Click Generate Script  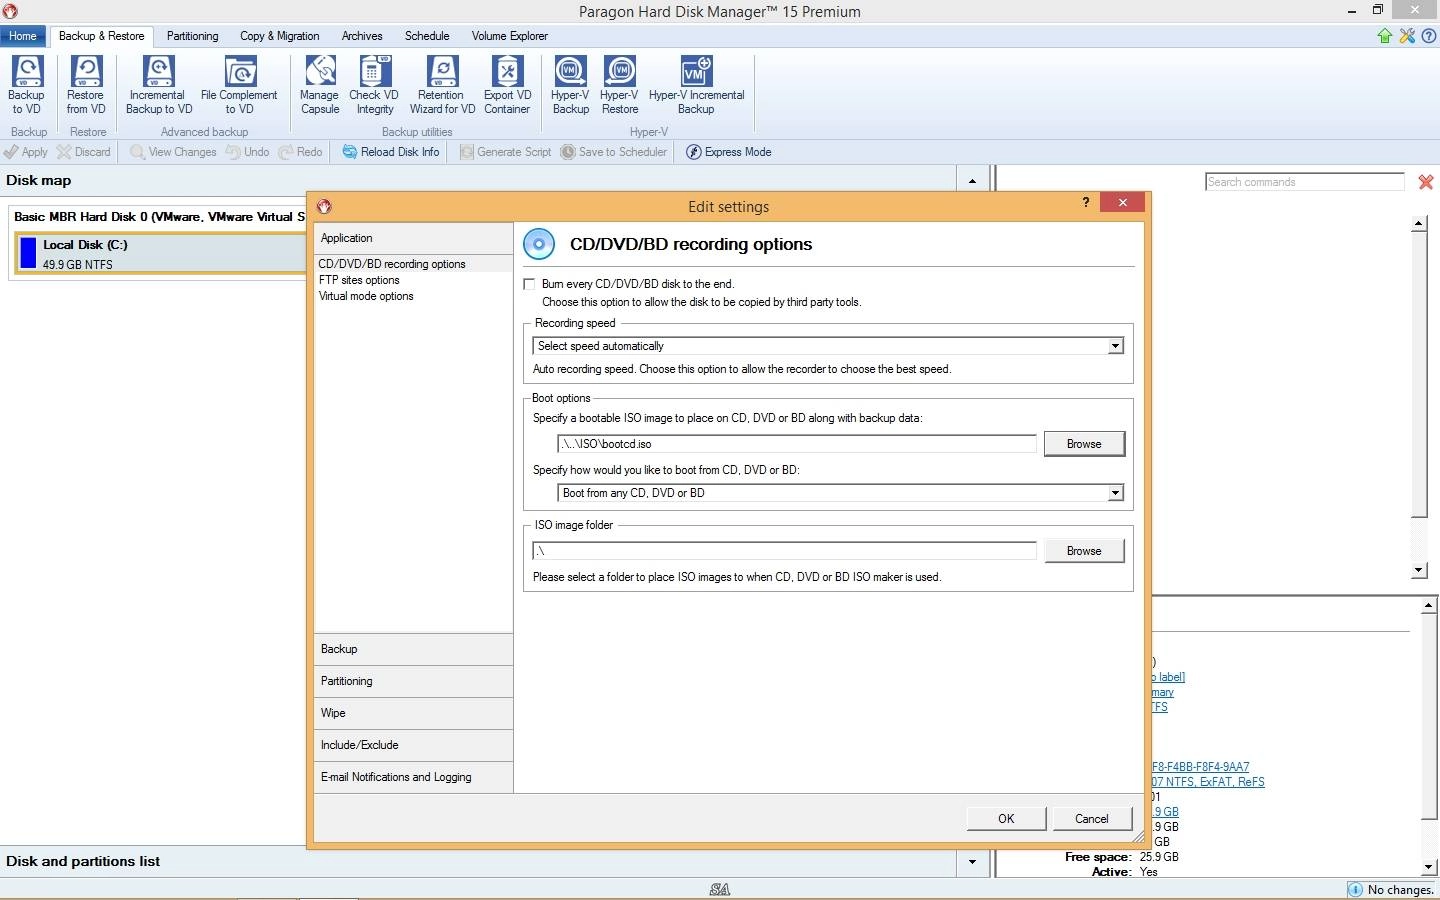coord(505,152)
